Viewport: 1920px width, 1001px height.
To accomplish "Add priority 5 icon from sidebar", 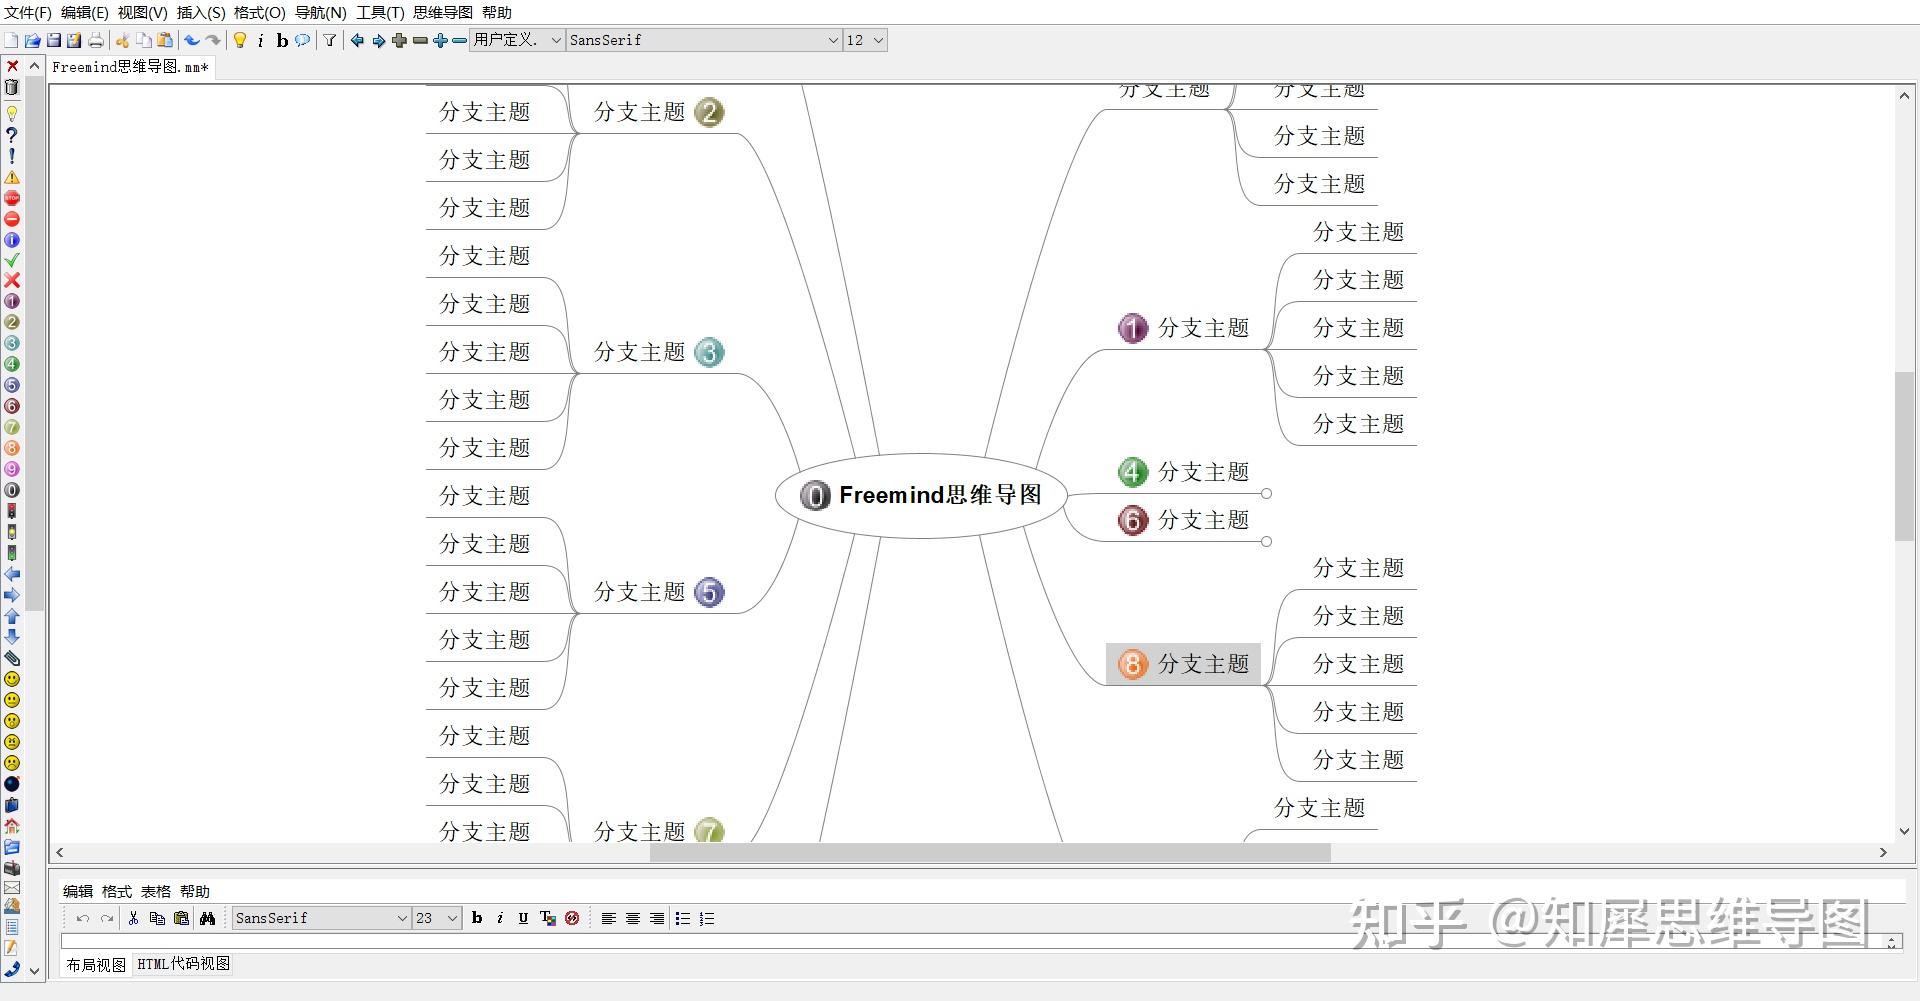I will (12, 385).
